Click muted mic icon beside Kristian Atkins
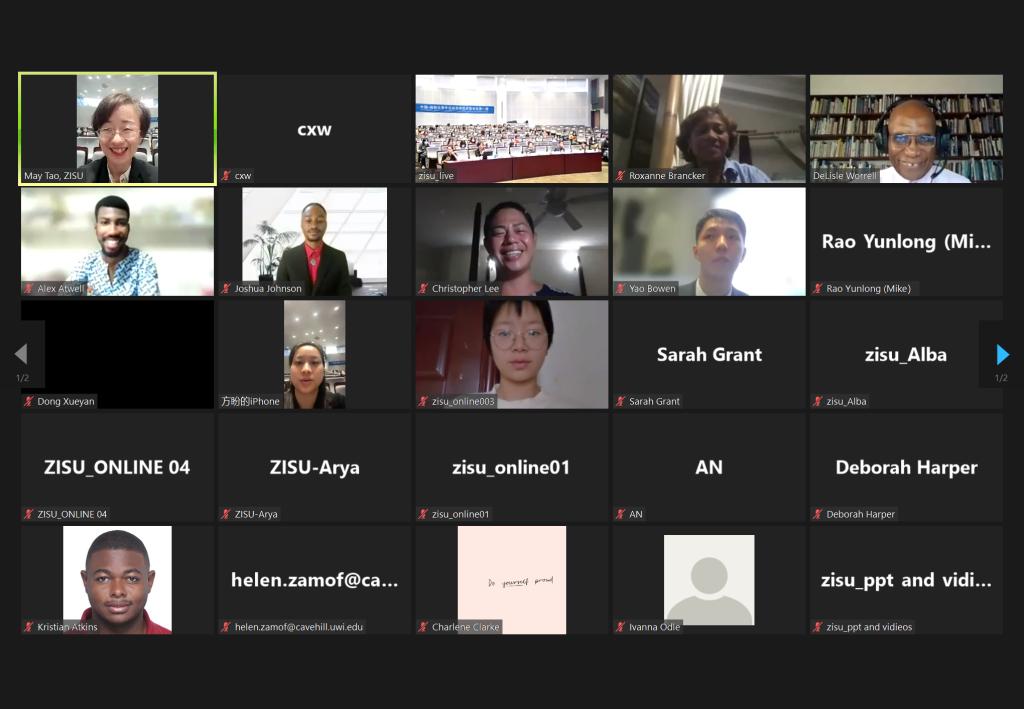This screenshot has height=709, width=1024. [29, 627]
